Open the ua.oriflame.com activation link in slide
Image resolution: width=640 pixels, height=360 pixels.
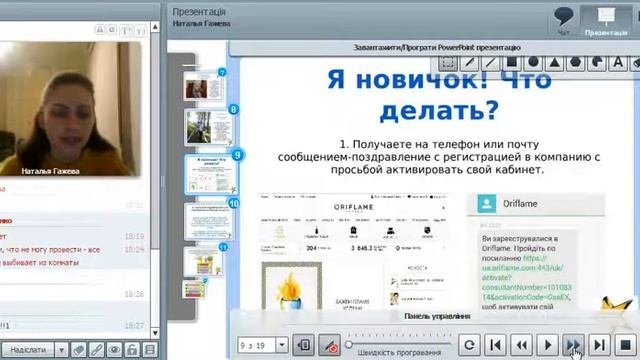click(527, 278)
